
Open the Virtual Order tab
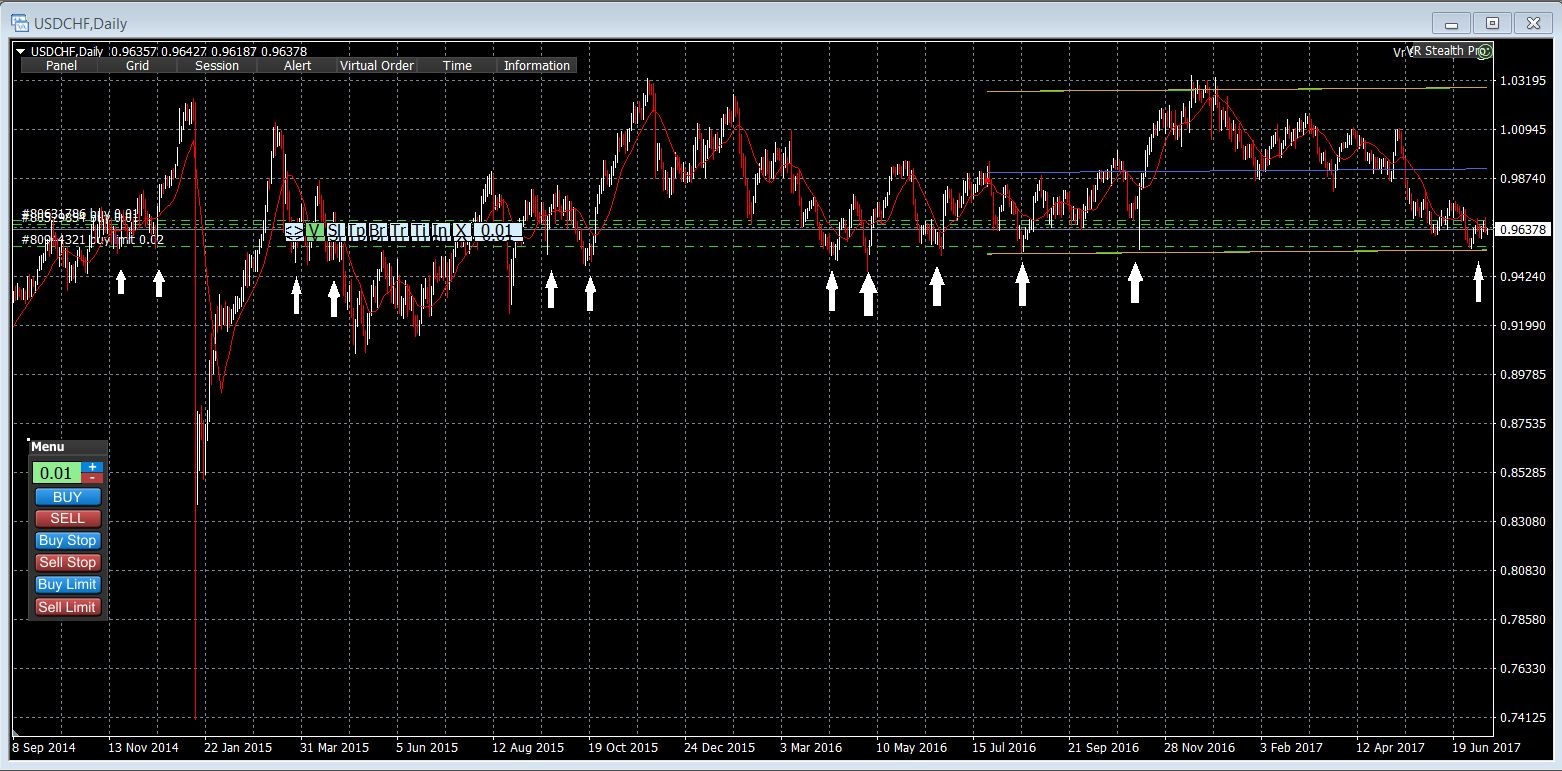click(377, 66)
